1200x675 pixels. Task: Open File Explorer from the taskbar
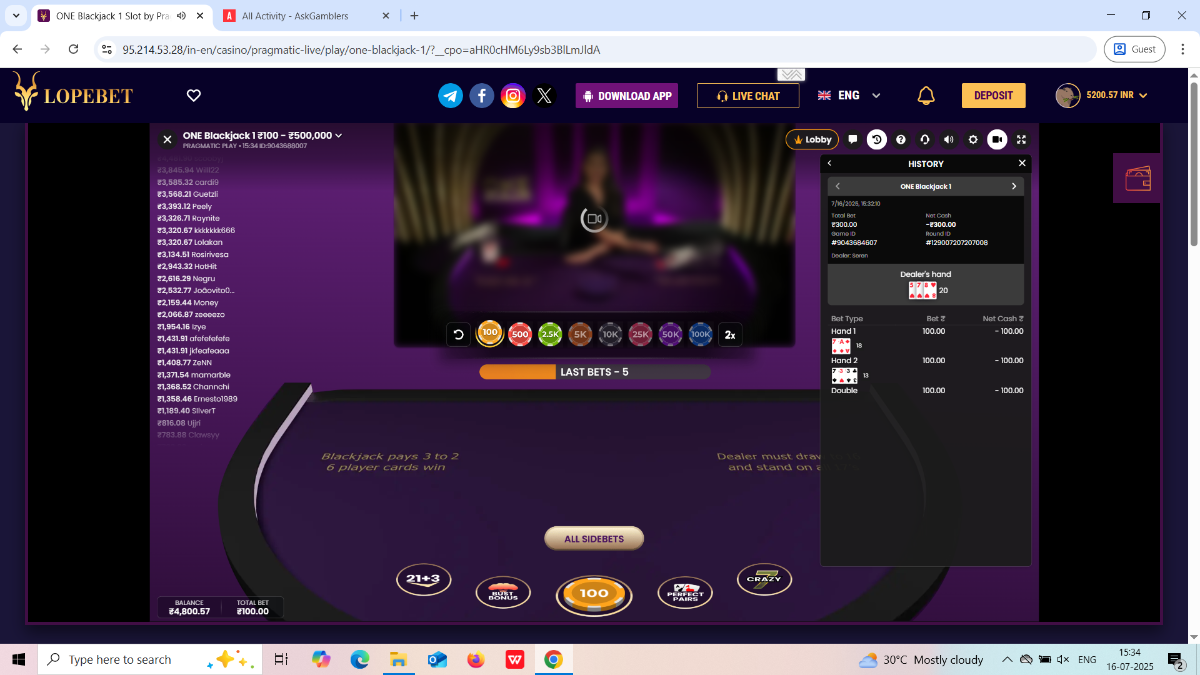398,659
